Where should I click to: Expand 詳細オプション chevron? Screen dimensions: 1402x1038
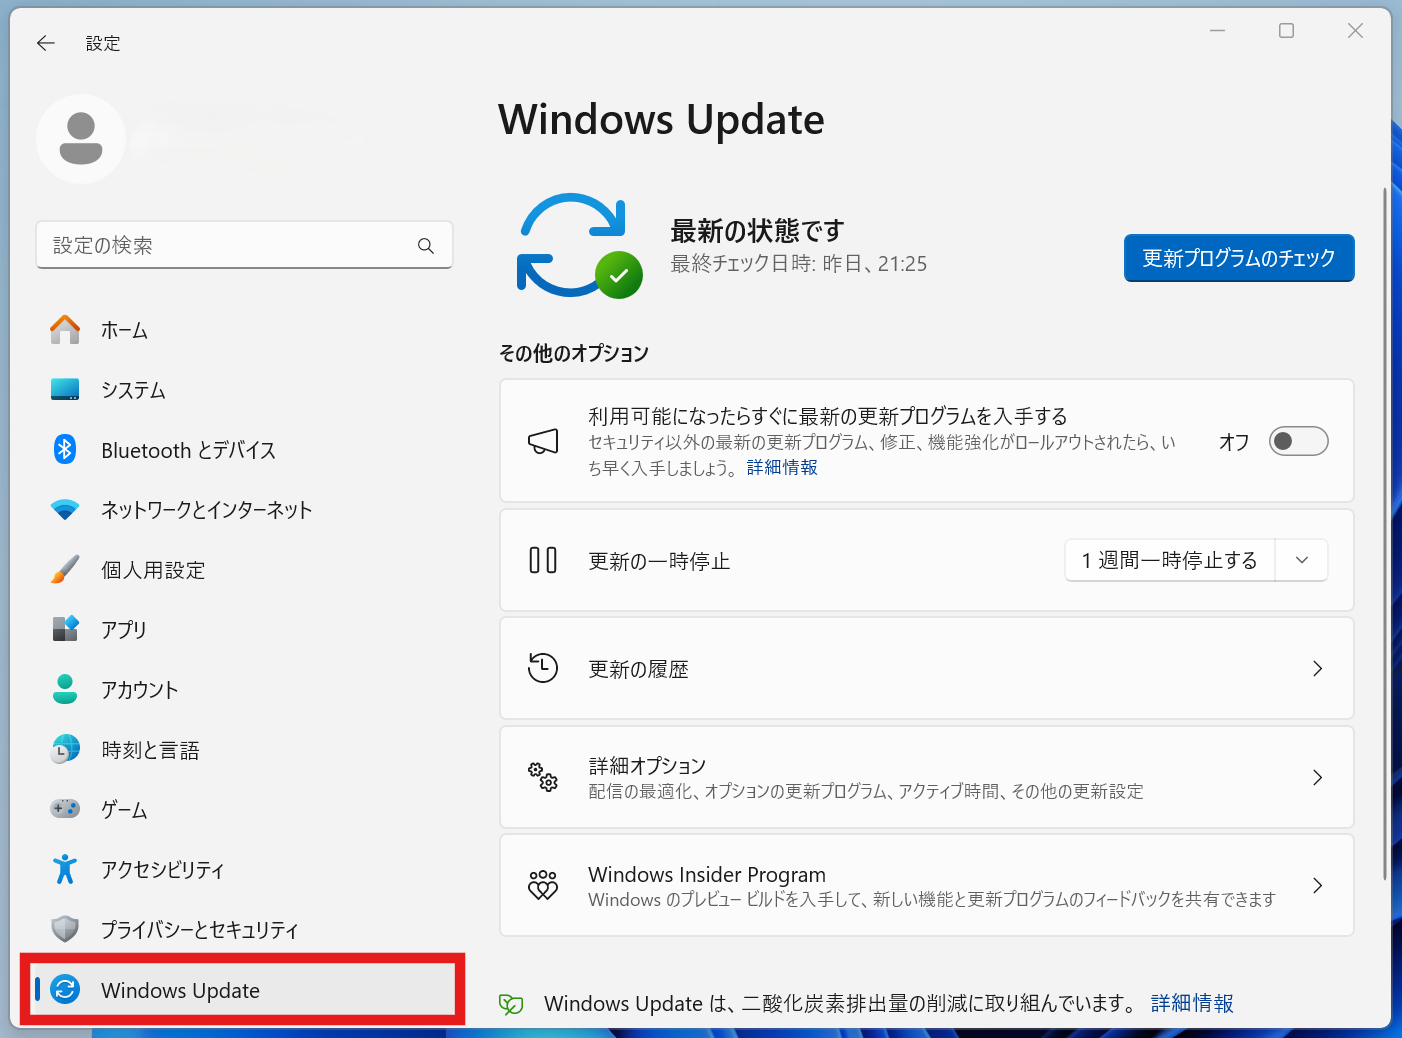click(x=1317, y=777)
